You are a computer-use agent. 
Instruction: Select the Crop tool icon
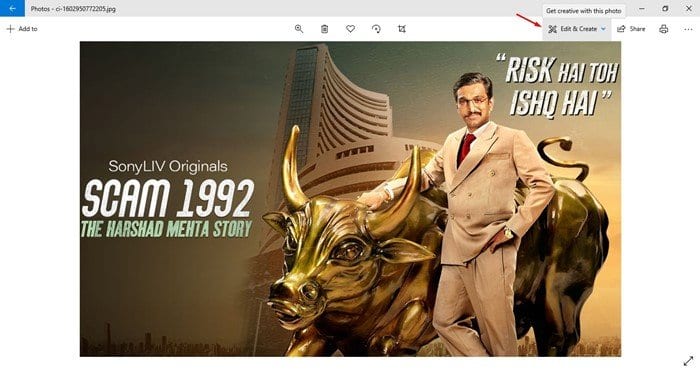point(402,29)
